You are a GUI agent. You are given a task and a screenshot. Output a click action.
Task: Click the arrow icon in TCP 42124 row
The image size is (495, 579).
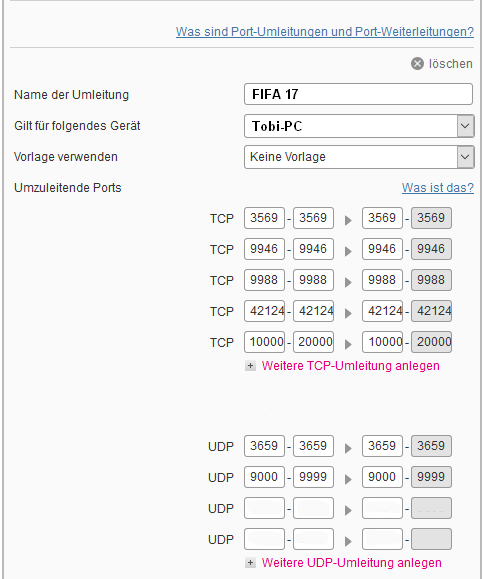[x=348, y=314]
